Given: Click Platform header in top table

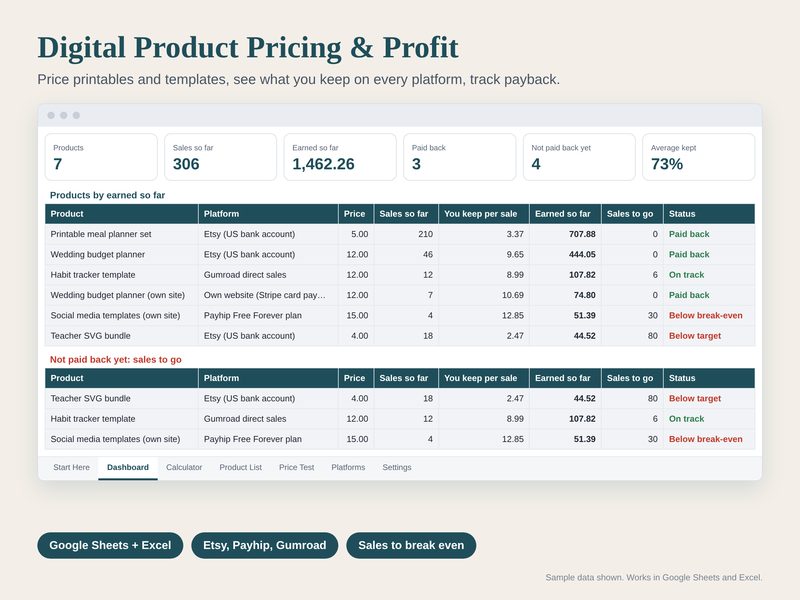Looking at the screenshot, I should click(268, 214).
